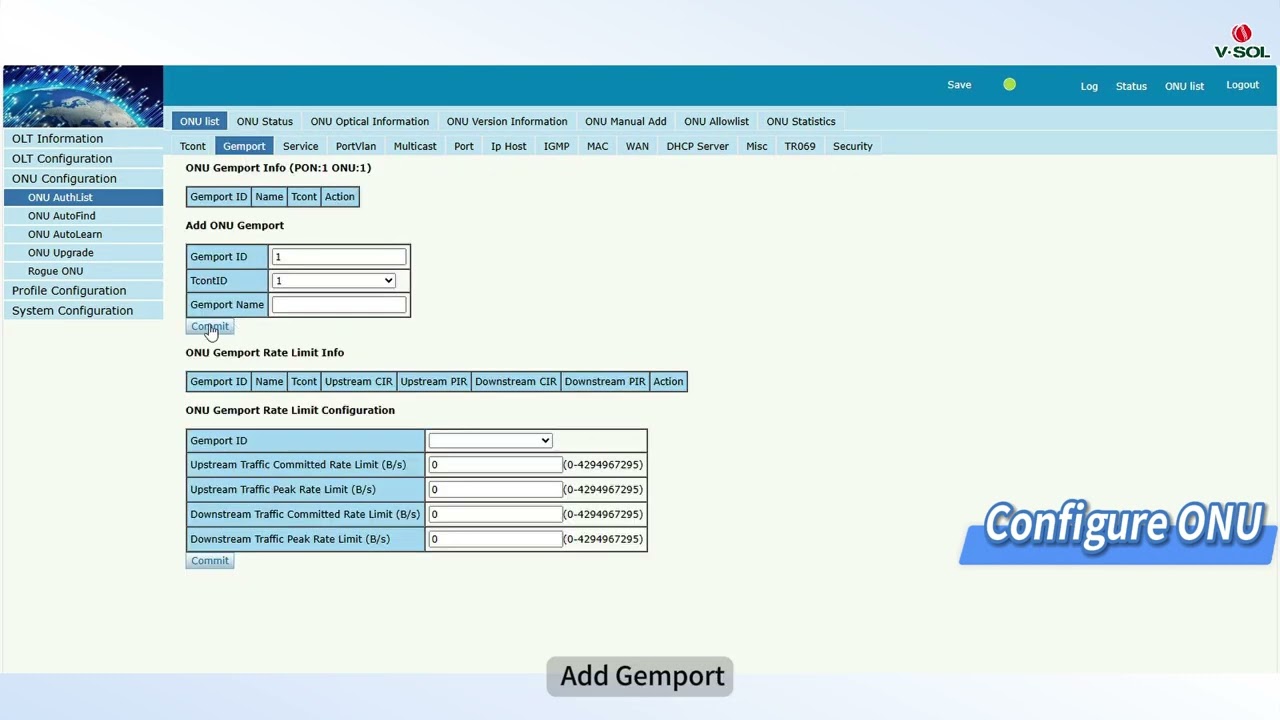Open the Port sub-tab
This screenshot has width=1280, height=720.
(464, 146)
